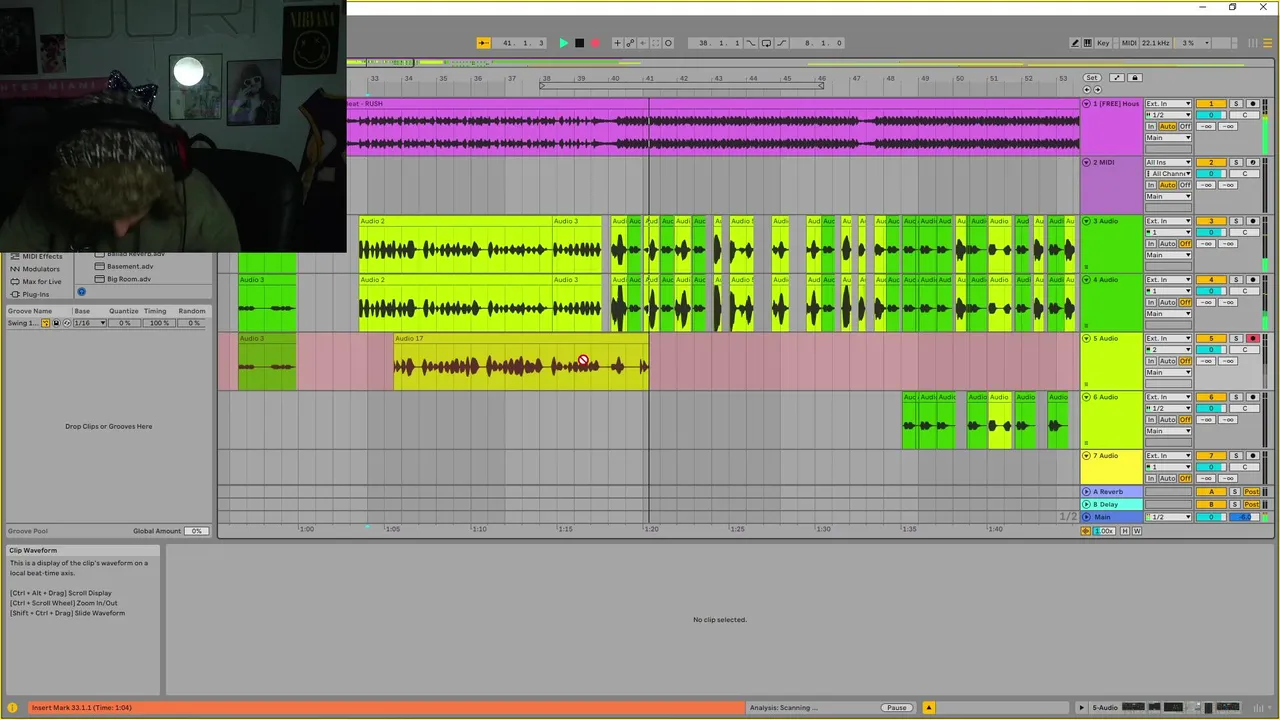Expand the A Reverb return track
This screenshot has height=720, width=1280.
[x=1087, y=492]
